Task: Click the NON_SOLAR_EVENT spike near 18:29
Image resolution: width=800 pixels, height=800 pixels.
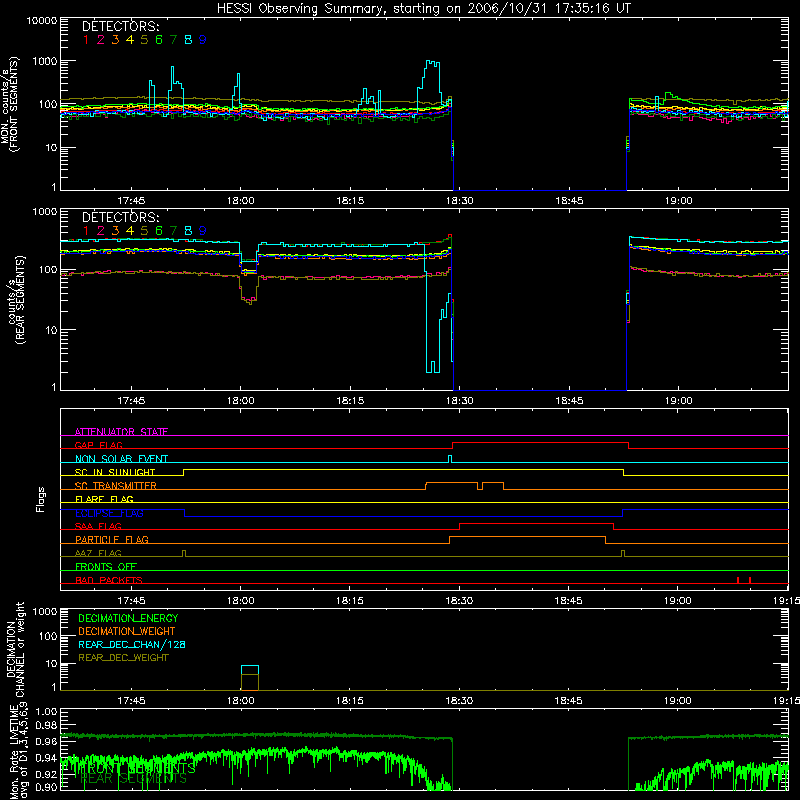Action: point(449,459)
